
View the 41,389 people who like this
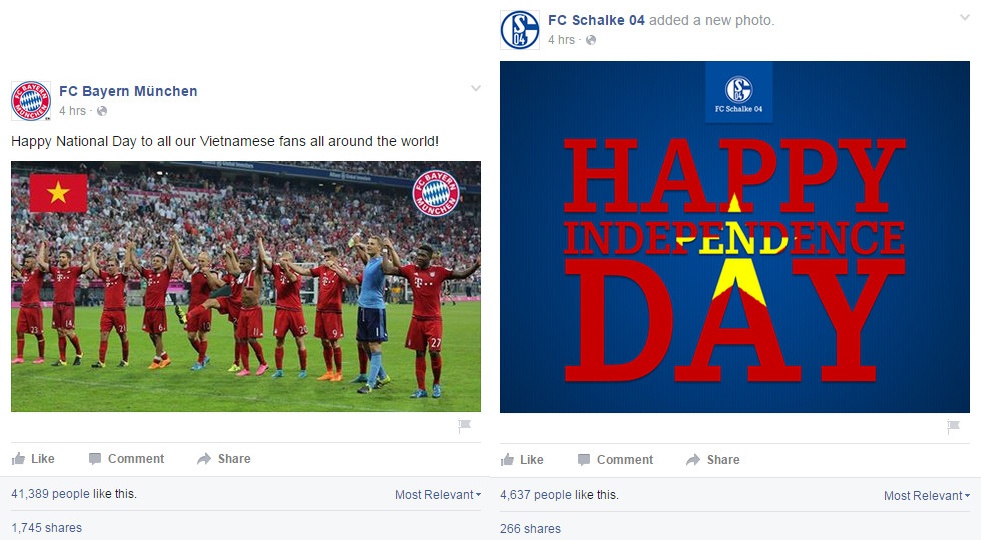52,494
